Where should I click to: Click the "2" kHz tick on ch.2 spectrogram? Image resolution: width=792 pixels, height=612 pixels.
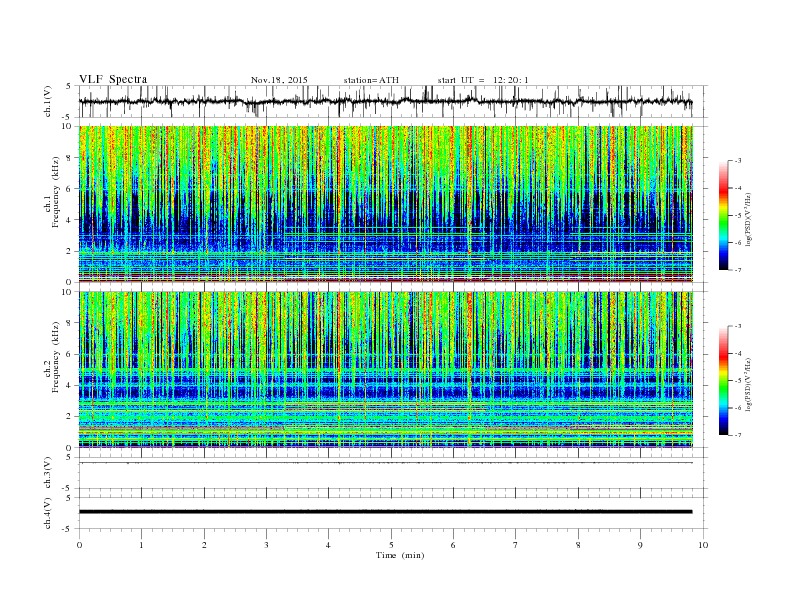pyautogui.click(x=70, y=417)
